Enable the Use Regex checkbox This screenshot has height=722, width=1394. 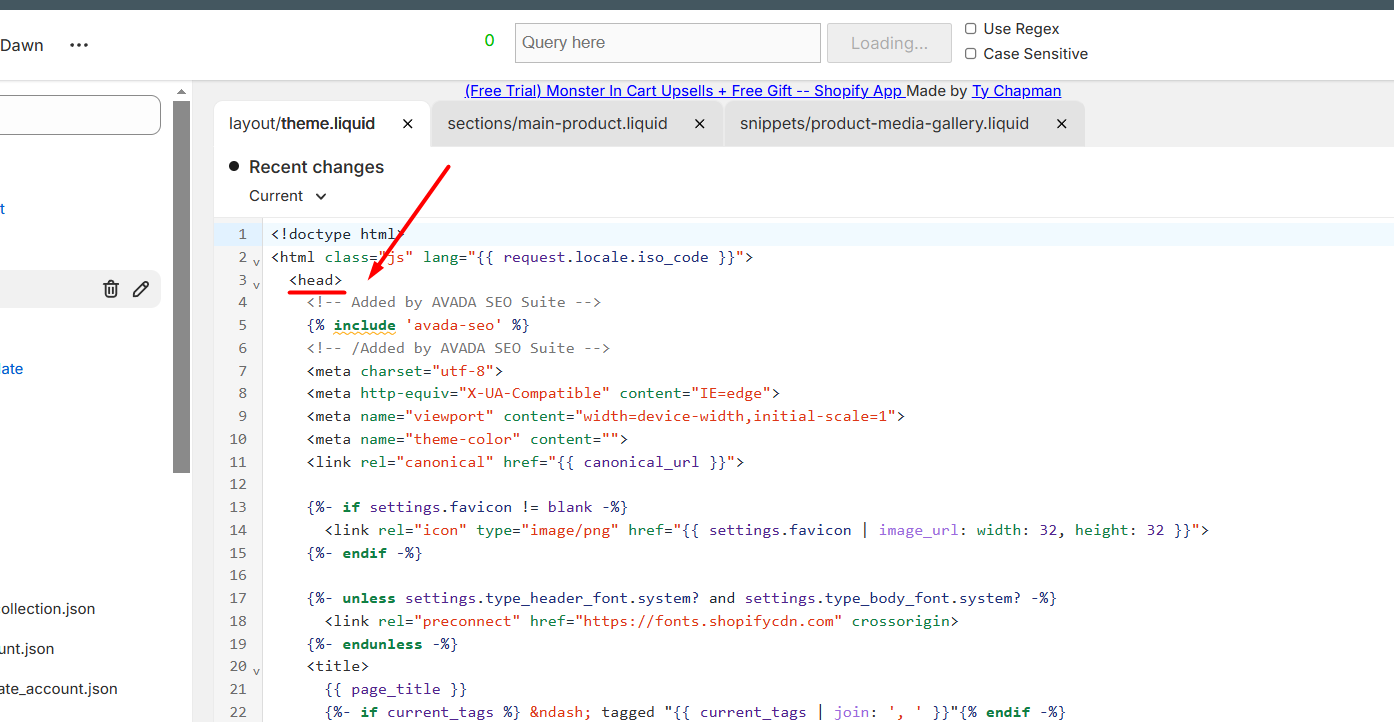coord(971,29)
